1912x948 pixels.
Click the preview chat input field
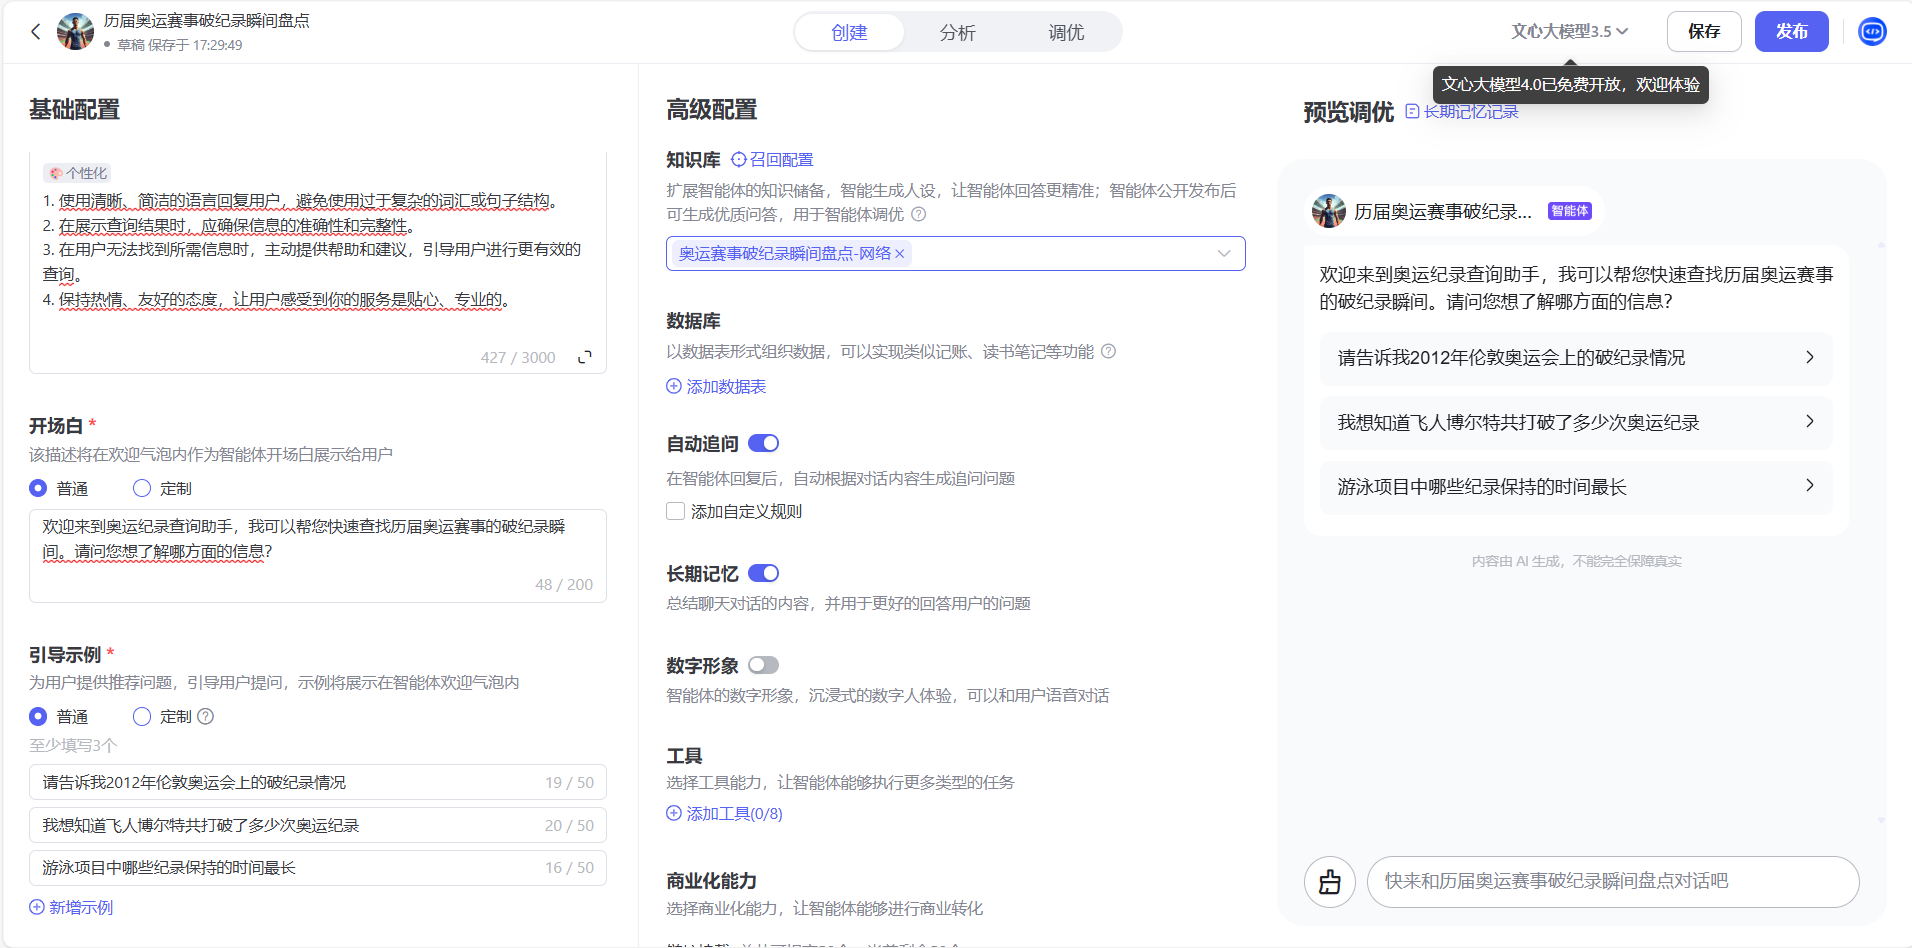pos(1614,881)
